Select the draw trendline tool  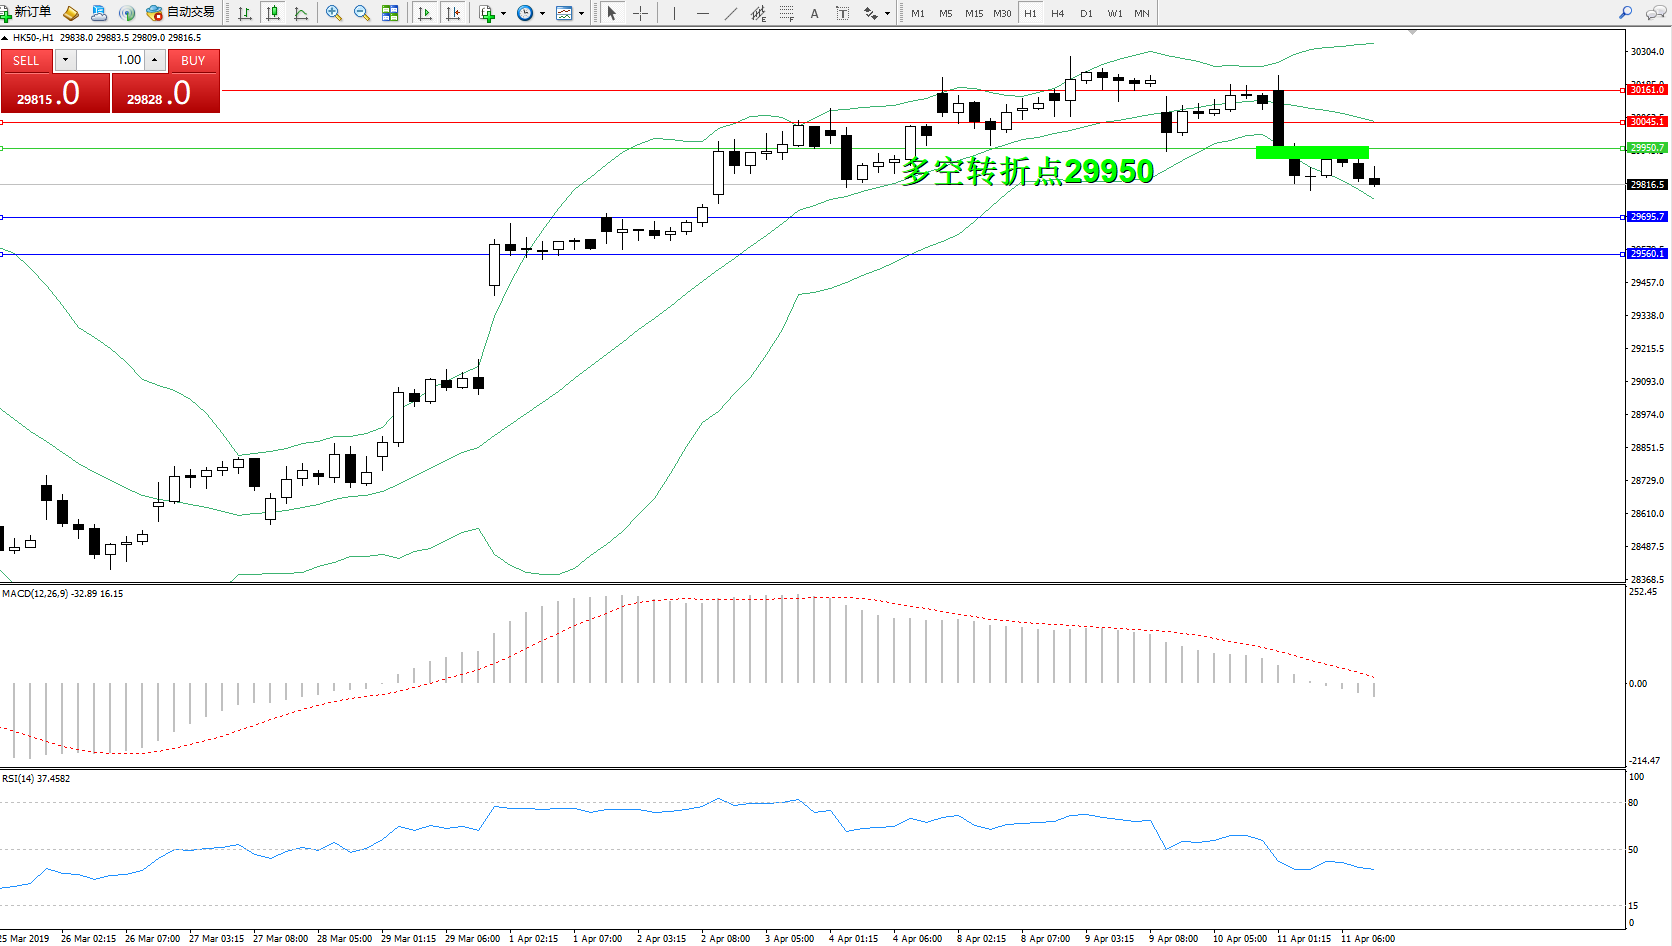[731, 13]
